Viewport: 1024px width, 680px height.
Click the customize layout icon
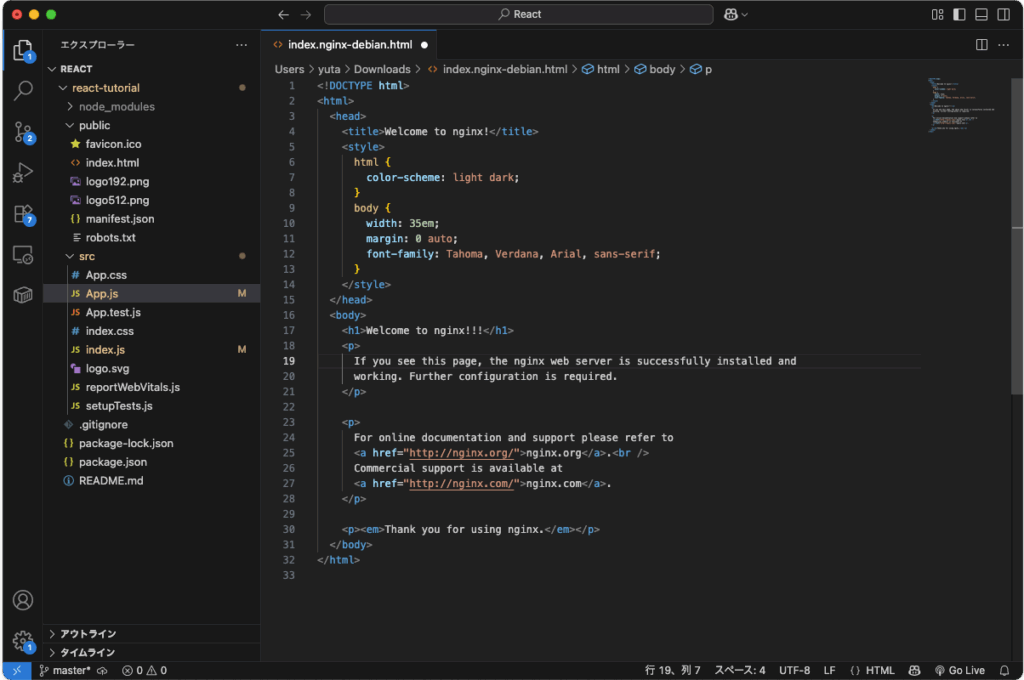click(x=937, y=14)
